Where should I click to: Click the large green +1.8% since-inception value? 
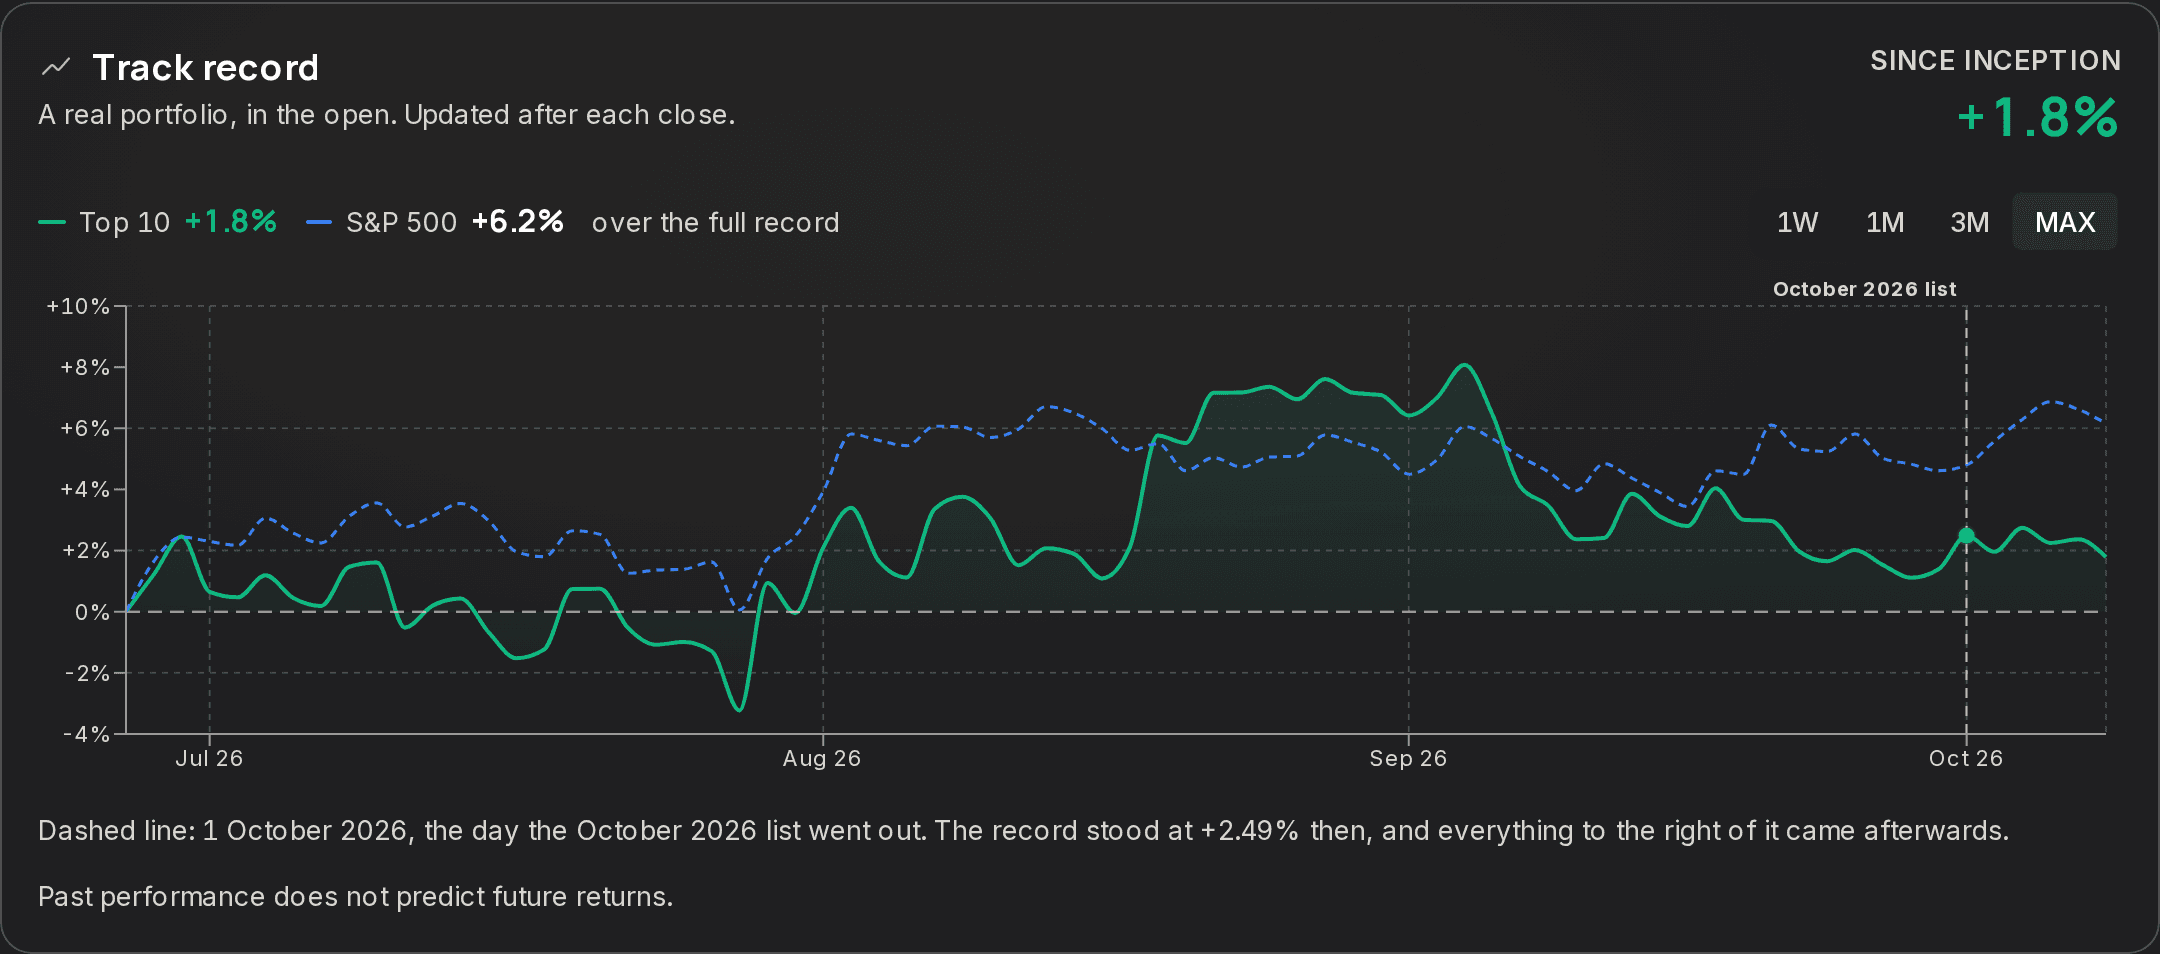click(x=2037, y=117)
